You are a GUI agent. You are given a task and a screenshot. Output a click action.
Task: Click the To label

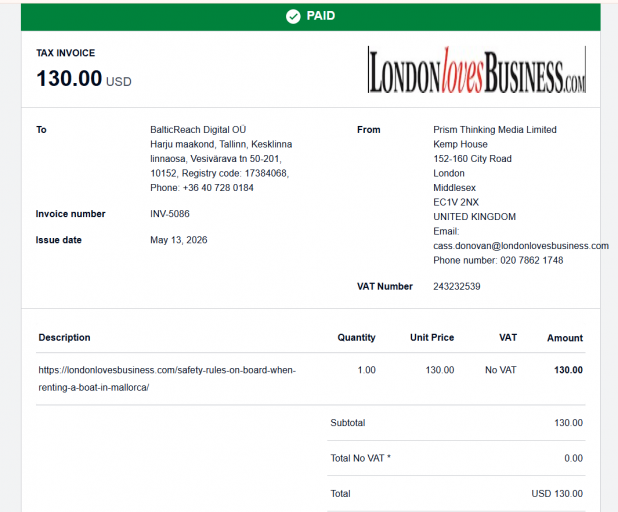click(x=41, y=130)
